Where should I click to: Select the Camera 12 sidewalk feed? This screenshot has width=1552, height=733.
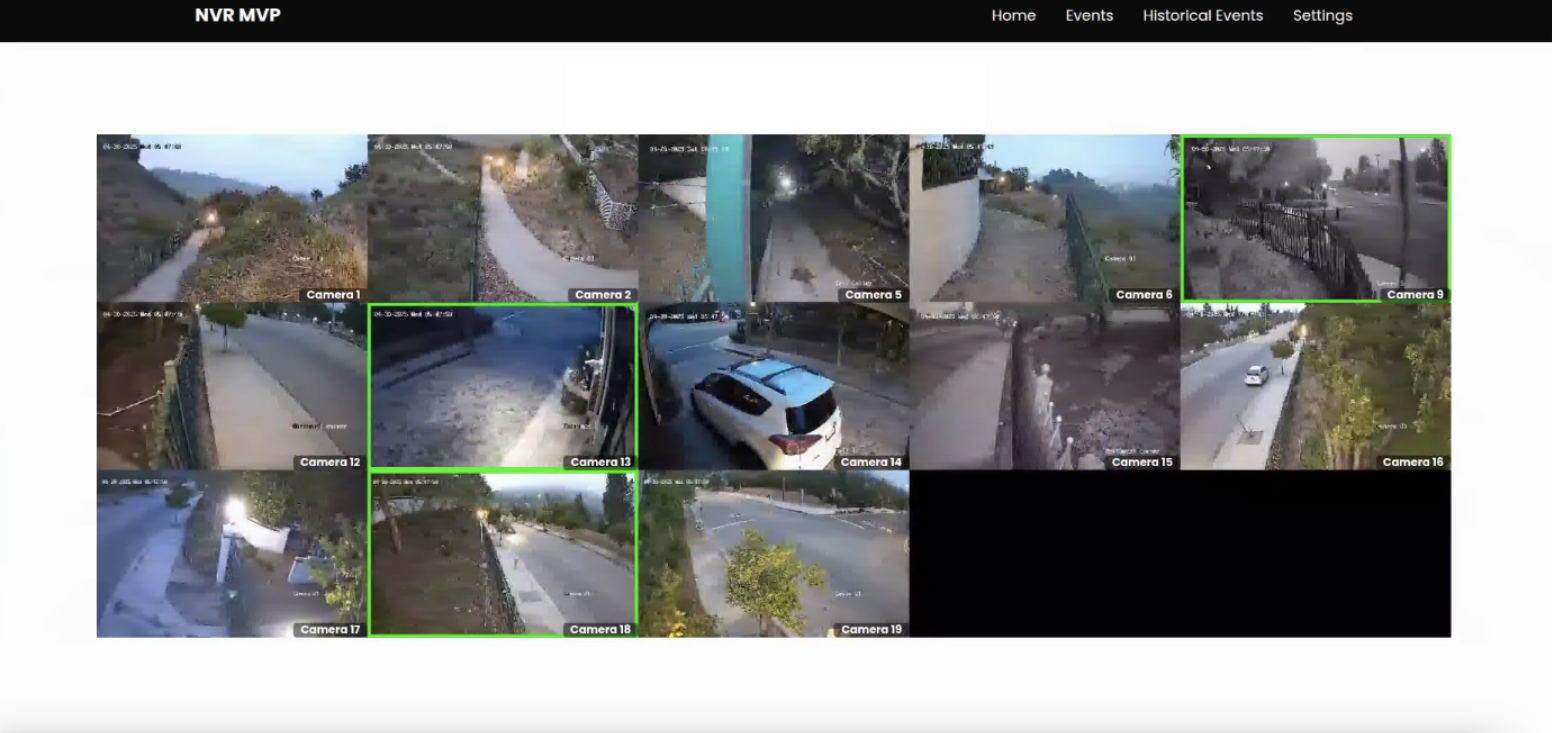[x=232, y=386]
